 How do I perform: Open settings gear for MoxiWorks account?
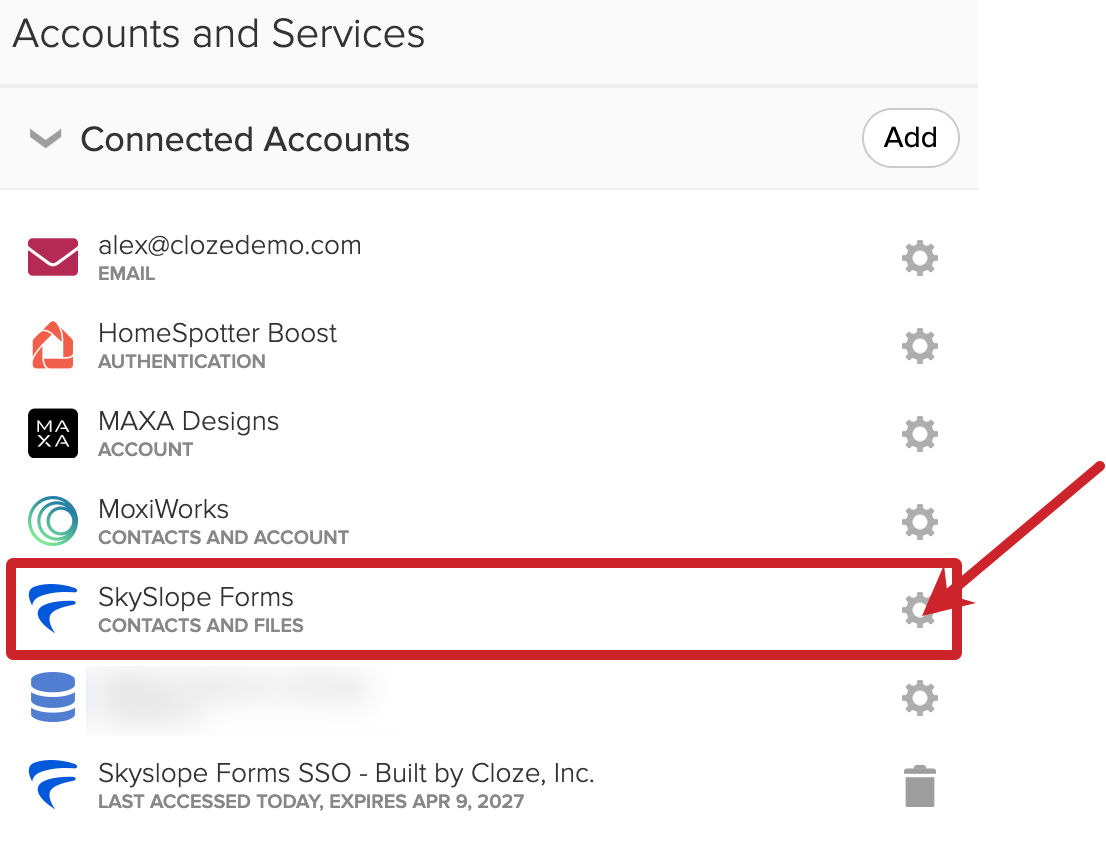(x=919, y=521)
